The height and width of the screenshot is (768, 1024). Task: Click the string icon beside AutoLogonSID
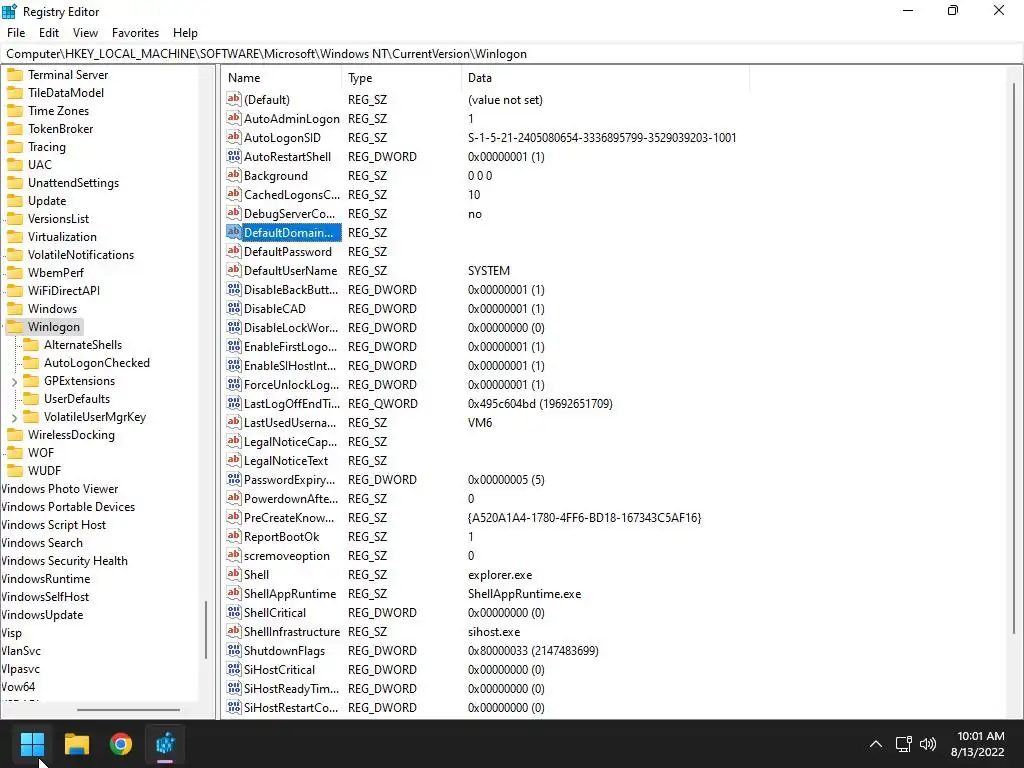234,137
